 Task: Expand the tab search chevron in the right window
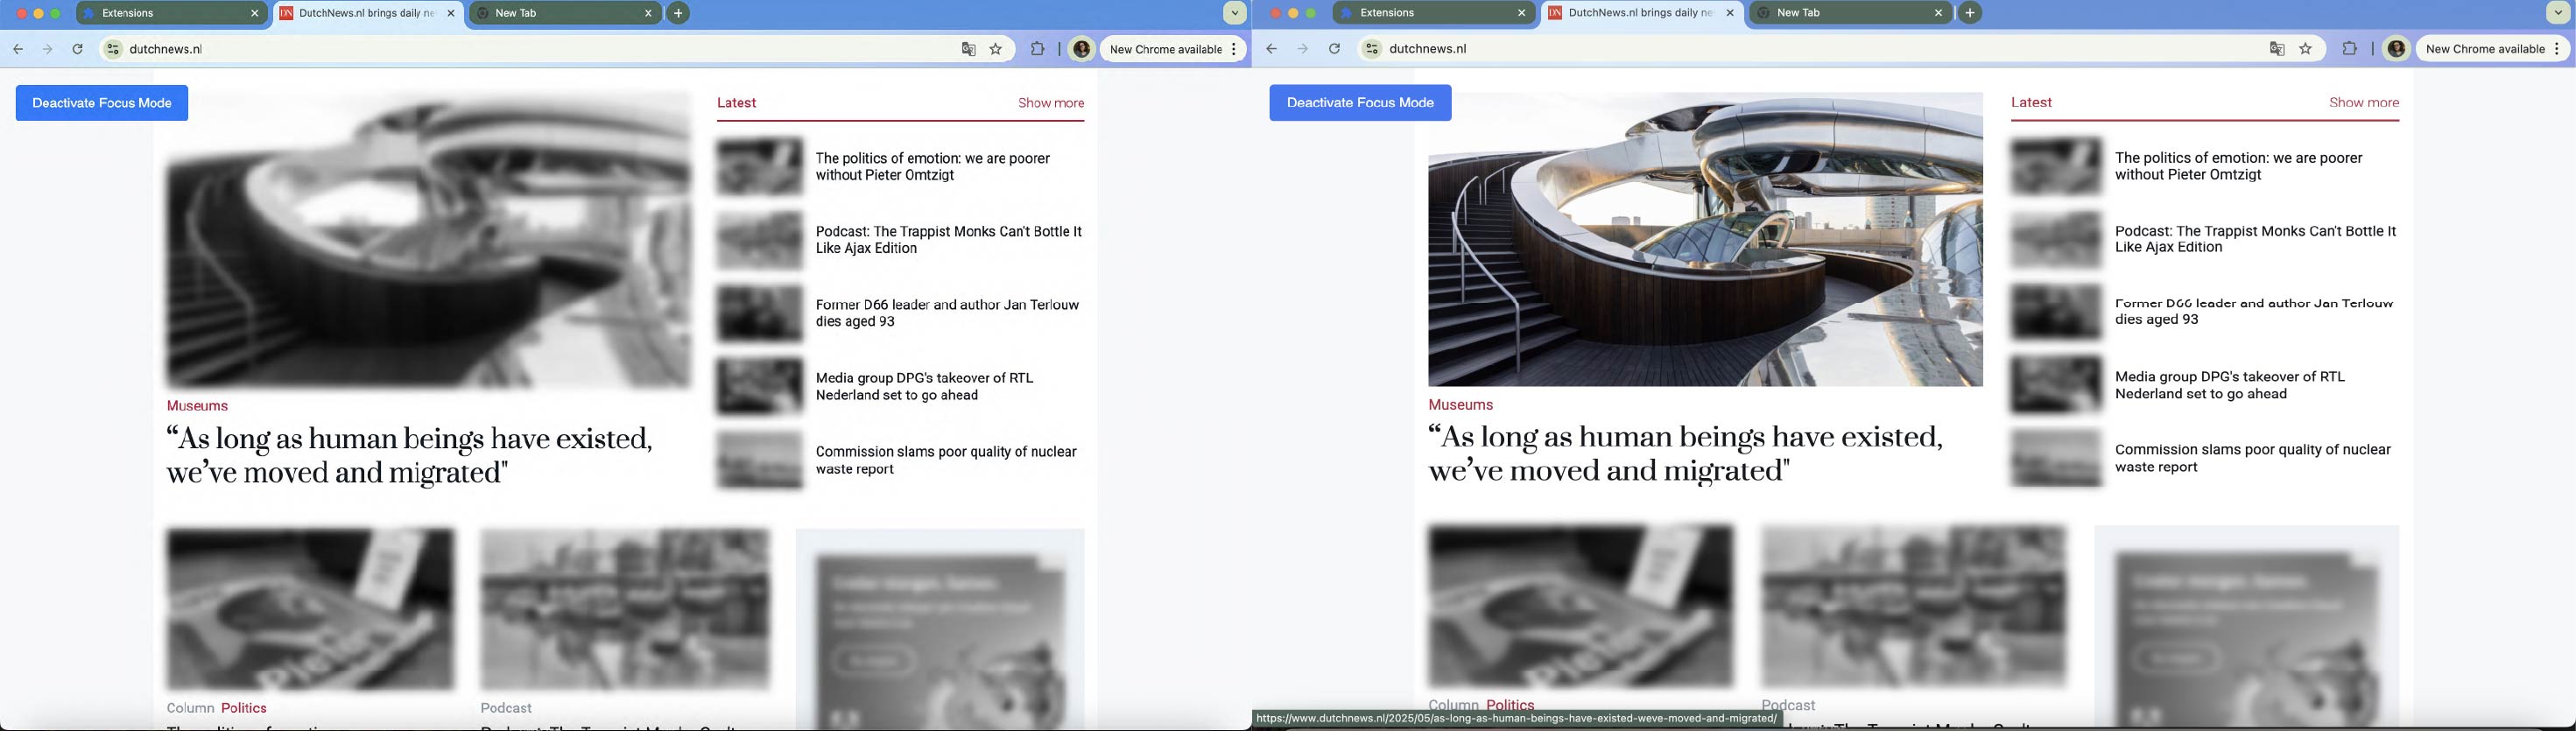point(2557,13)
